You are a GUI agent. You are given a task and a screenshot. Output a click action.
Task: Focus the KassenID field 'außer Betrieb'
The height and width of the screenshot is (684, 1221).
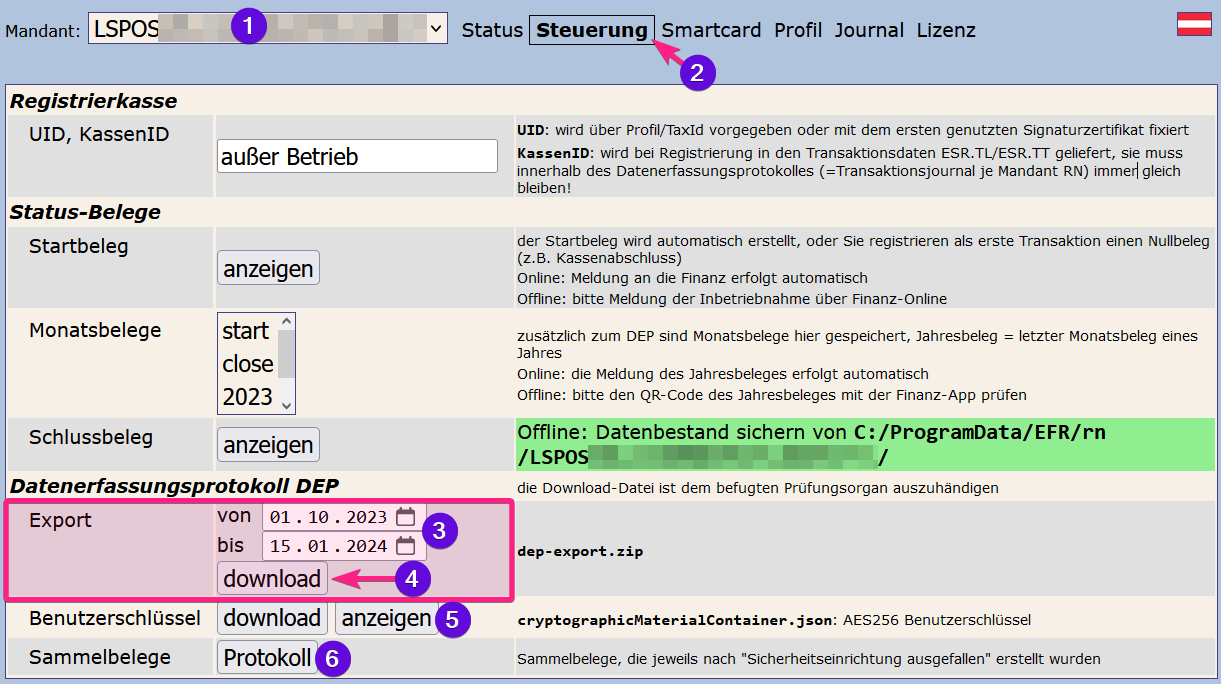point(357,156)
